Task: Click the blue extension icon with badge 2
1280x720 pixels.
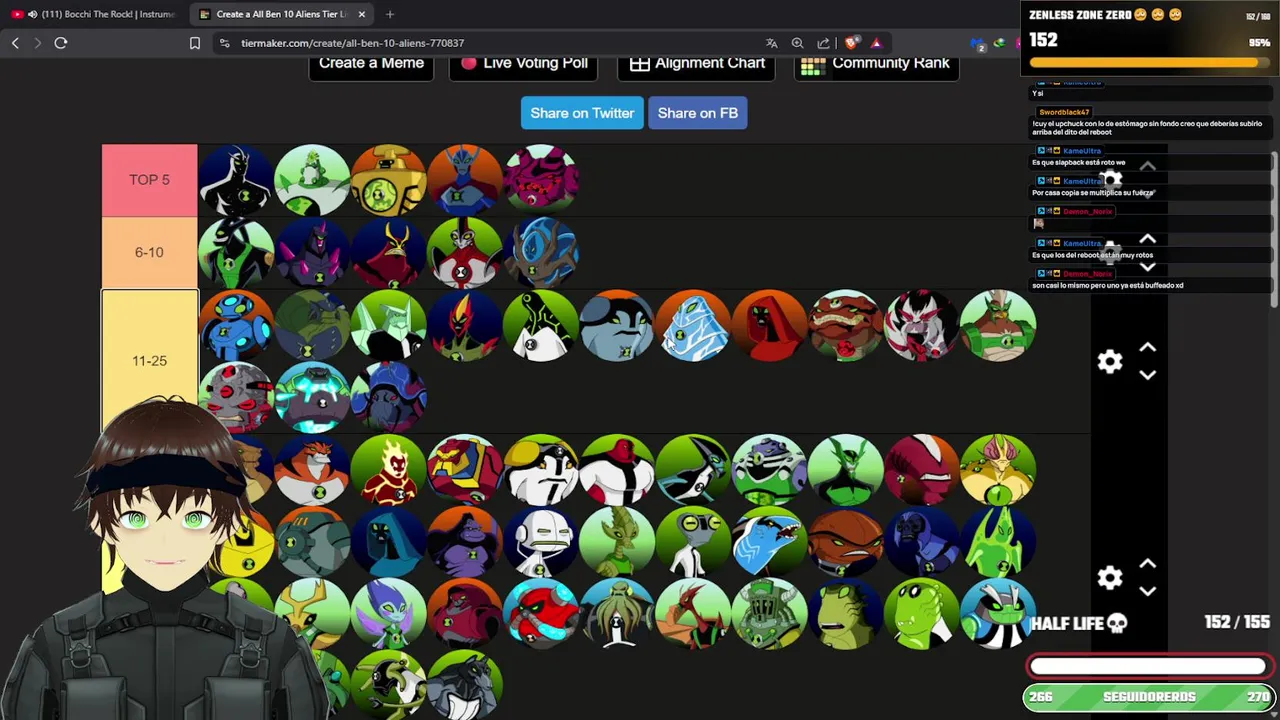Action: 978,43
